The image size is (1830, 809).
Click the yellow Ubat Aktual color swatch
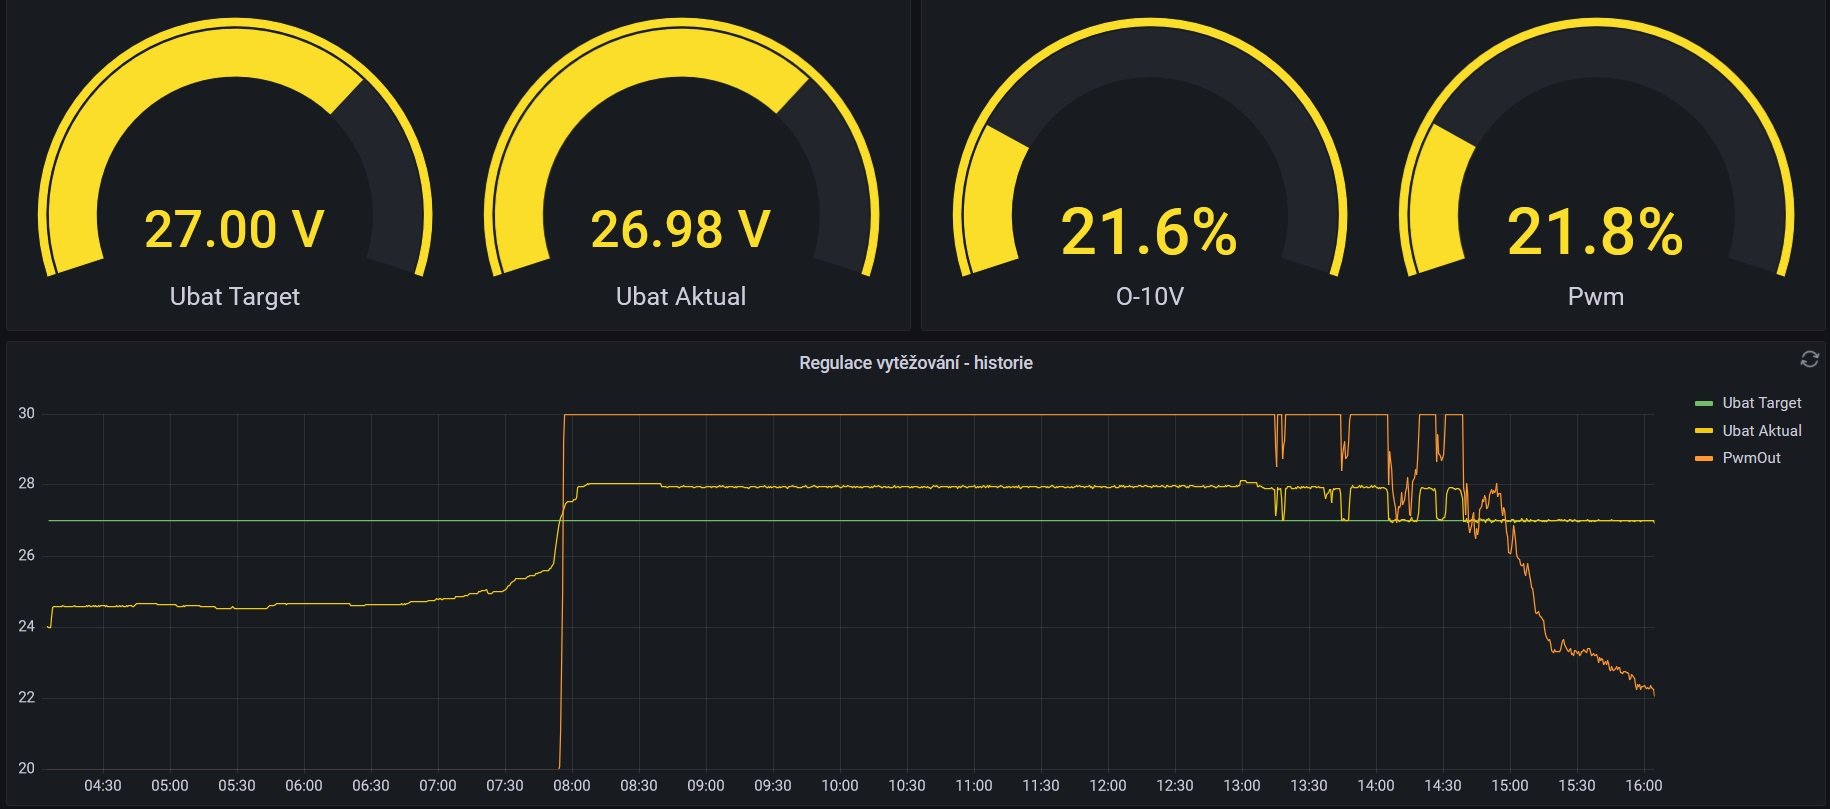1704,431
